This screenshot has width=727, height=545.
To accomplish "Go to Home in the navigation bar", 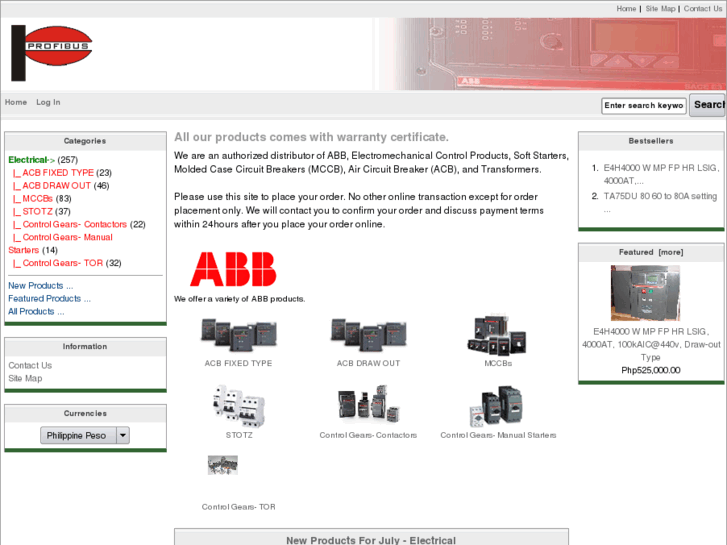I will coord(16,102).
